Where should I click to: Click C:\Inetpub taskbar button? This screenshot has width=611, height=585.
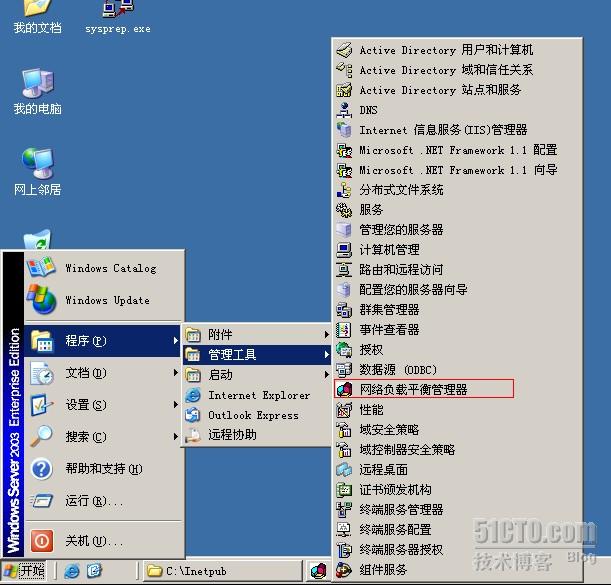[x=223, y=571]
